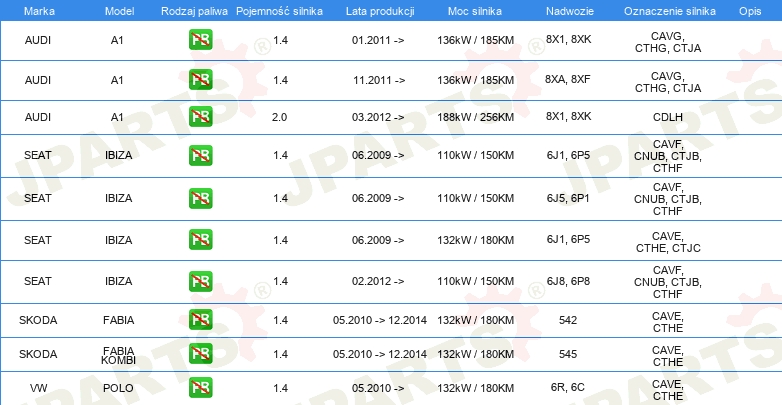Click the Oznaczenie silnika column header
The image size is (782, 405).
(x=670, y=11)
